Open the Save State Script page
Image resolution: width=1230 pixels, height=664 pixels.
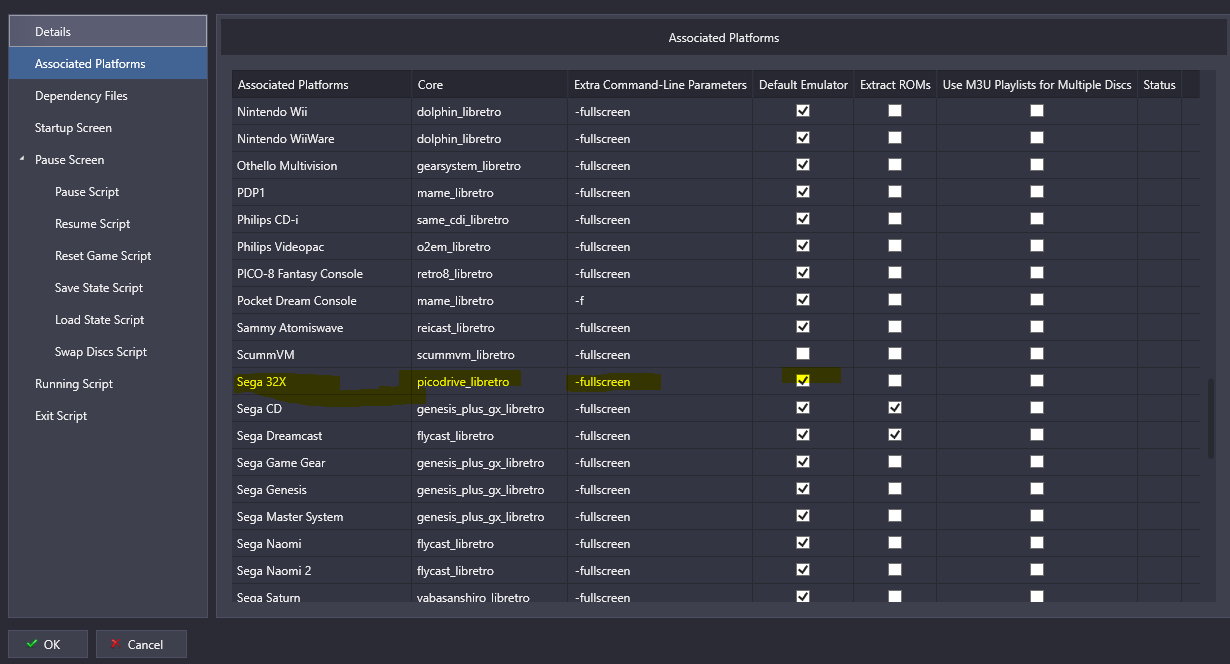[99, 288]
